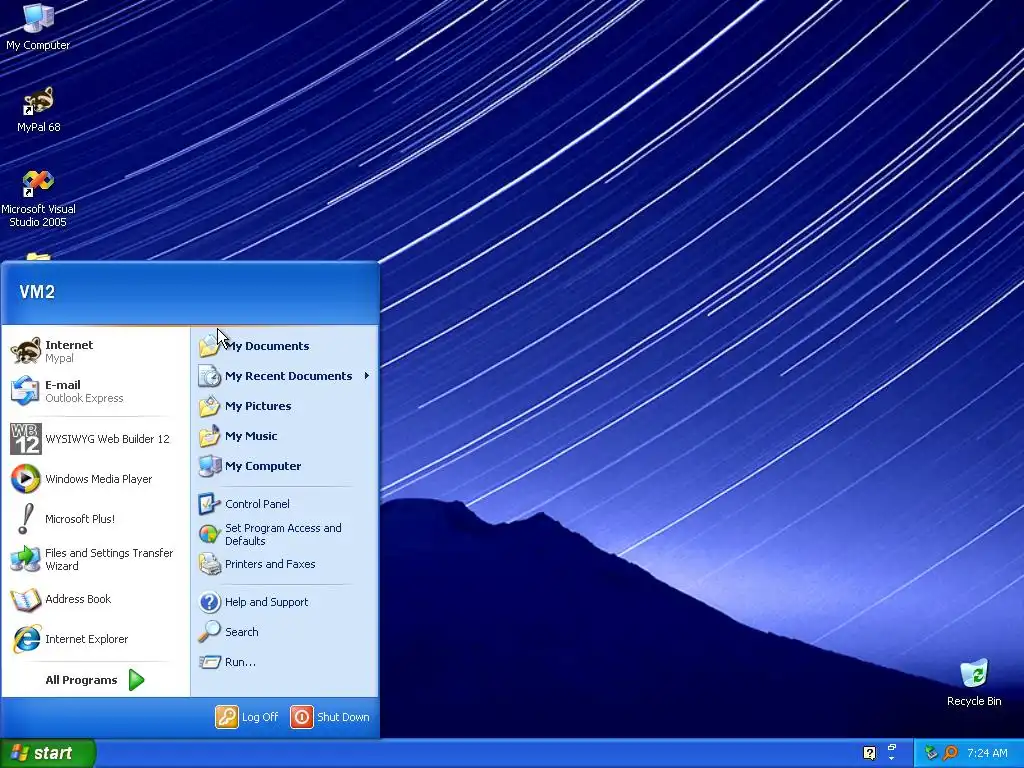Start Windows Media Player
The image size is (1024, 768).
pyautogui.click(x=95, y=479)
